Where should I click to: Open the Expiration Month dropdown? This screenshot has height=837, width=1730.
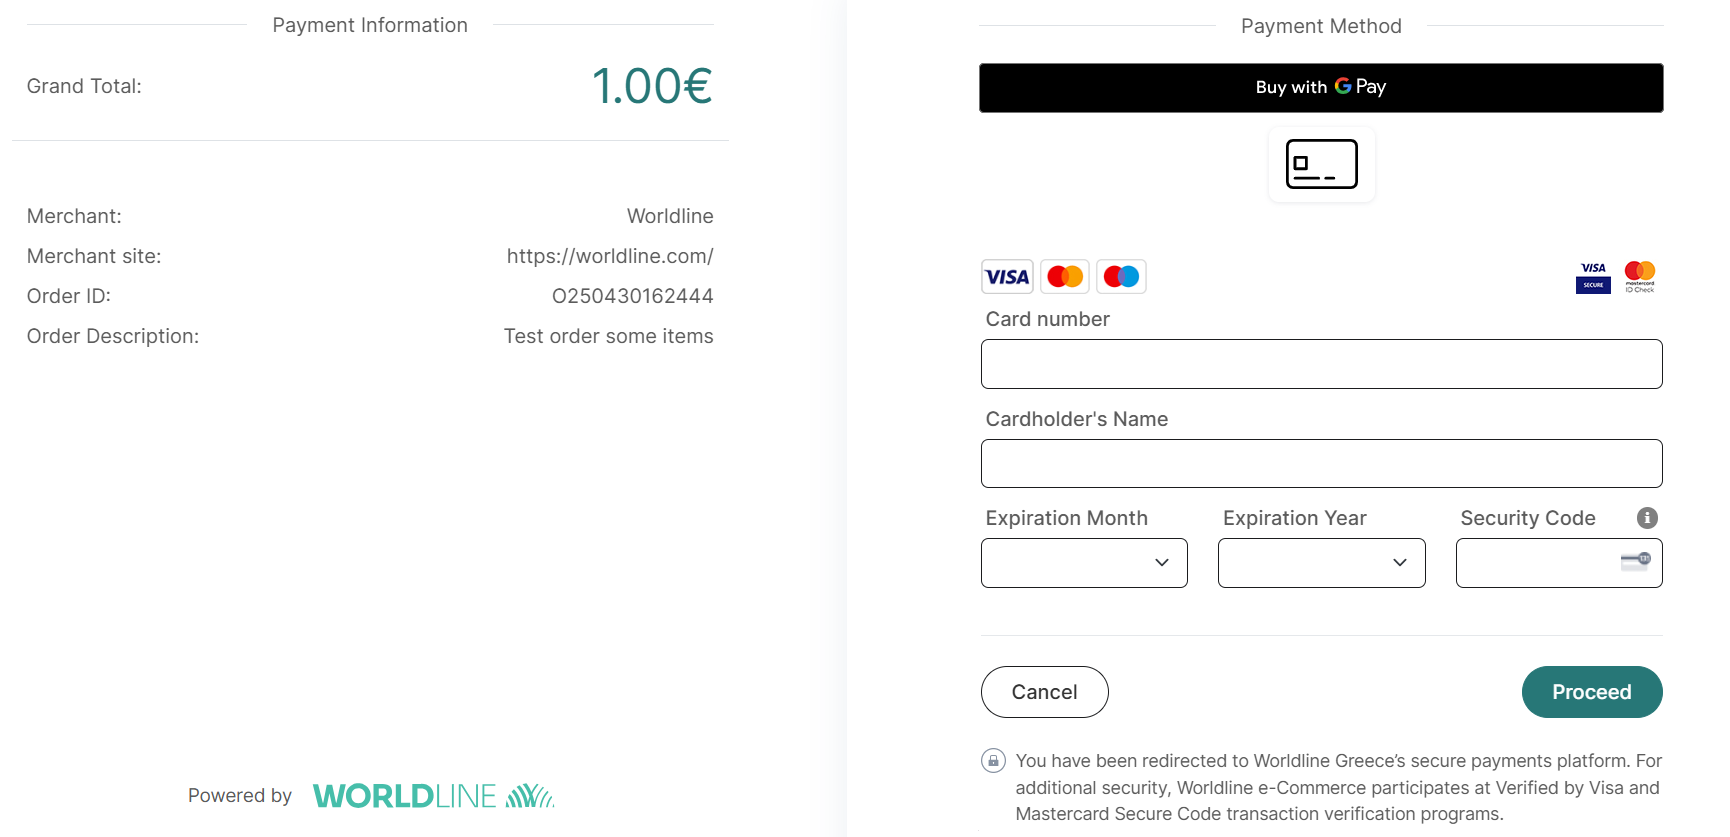click(x=1084, y=563)
